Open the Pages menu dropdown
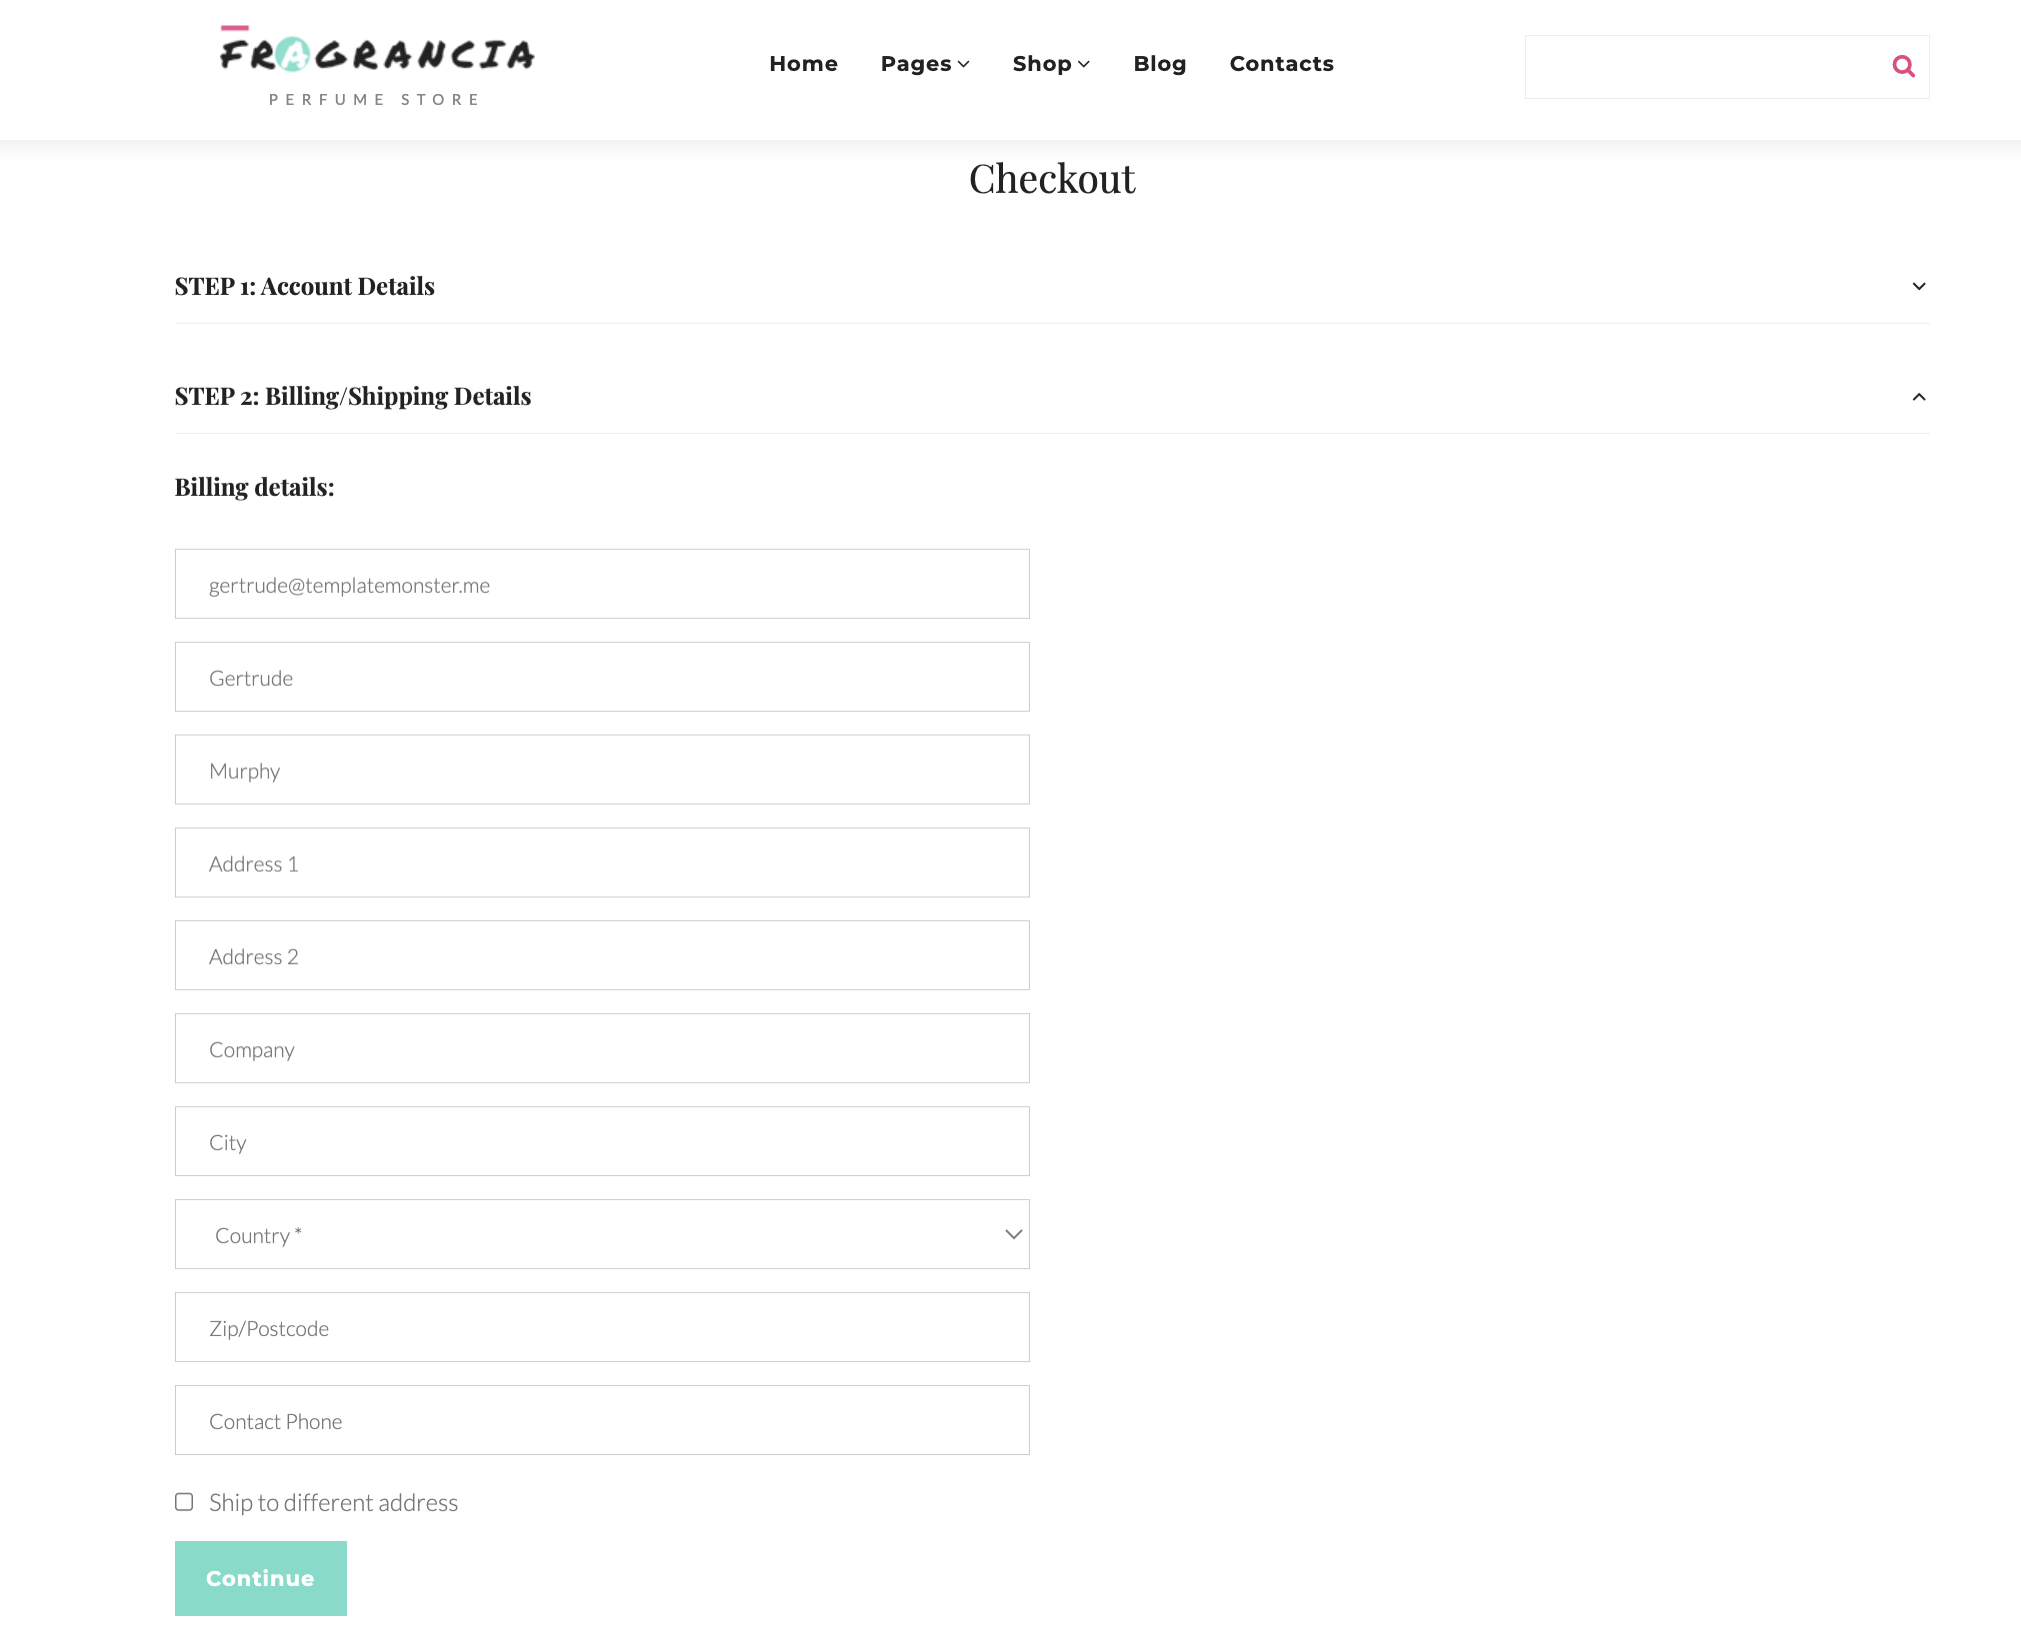The image size is (2021, 1635). point(925,64)
